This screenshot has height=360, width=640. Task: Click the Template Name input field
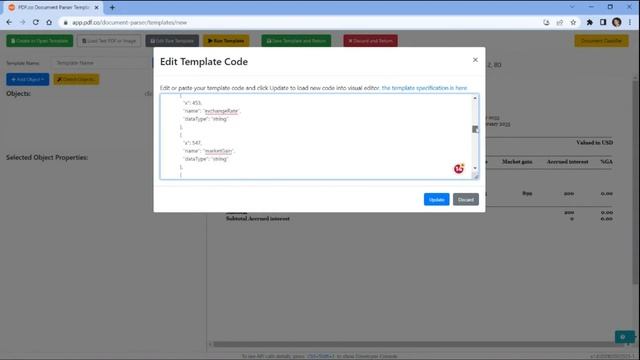(x=101, y=63)
